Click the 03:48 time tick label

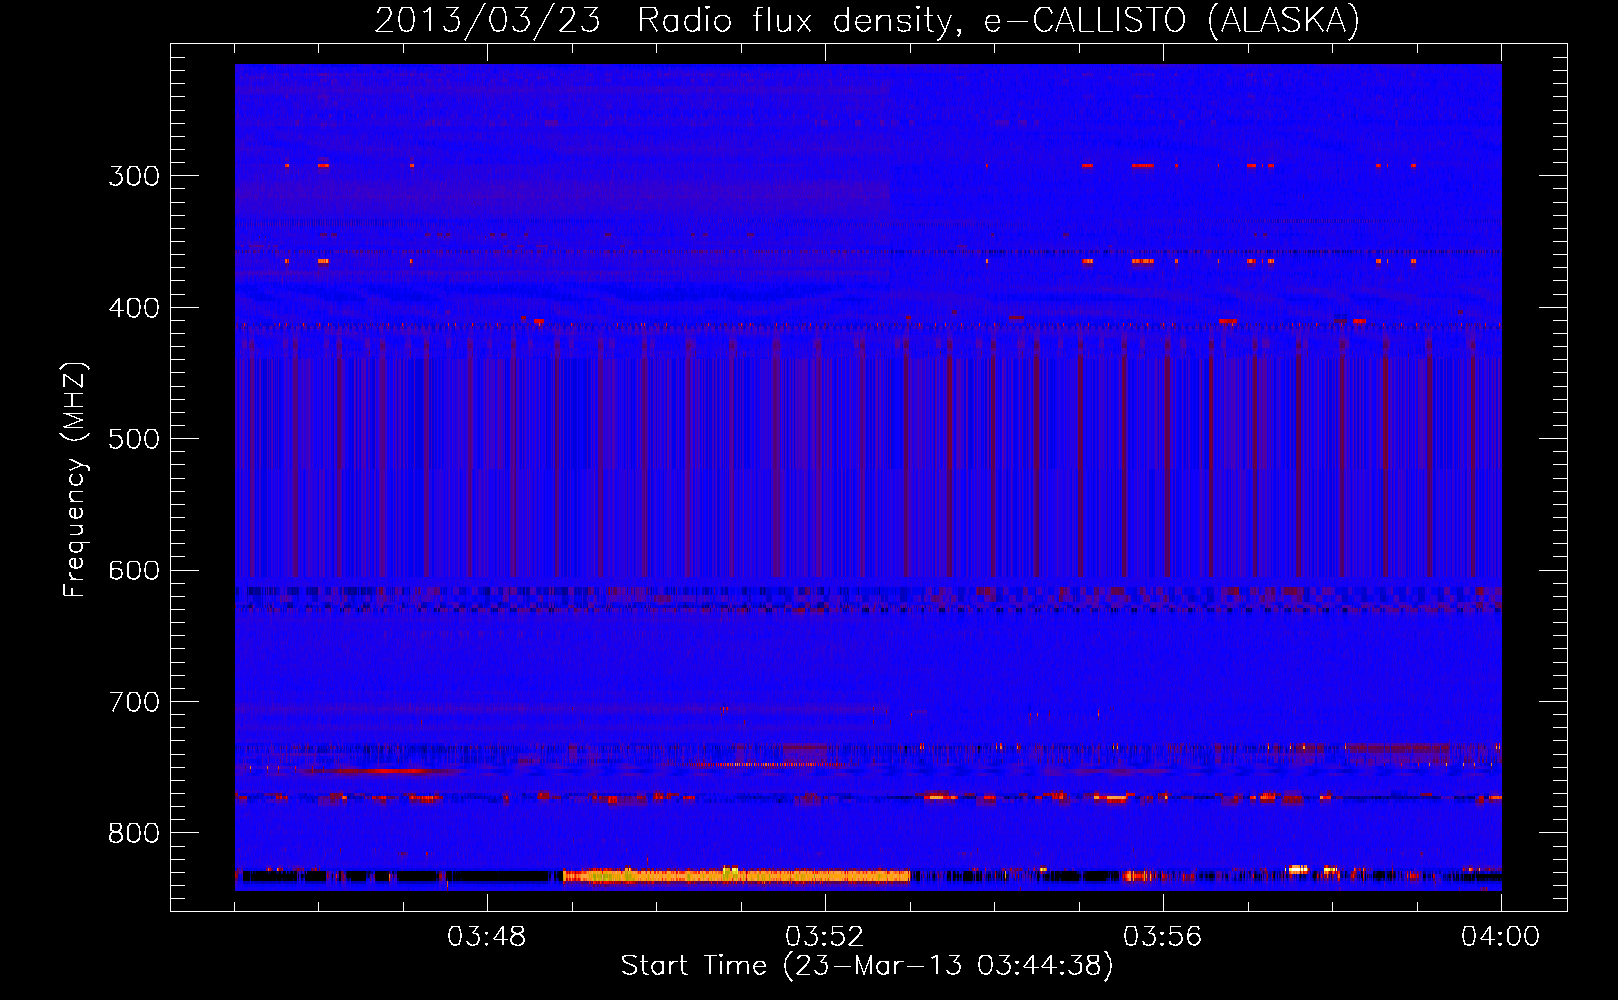pos(487,937)
